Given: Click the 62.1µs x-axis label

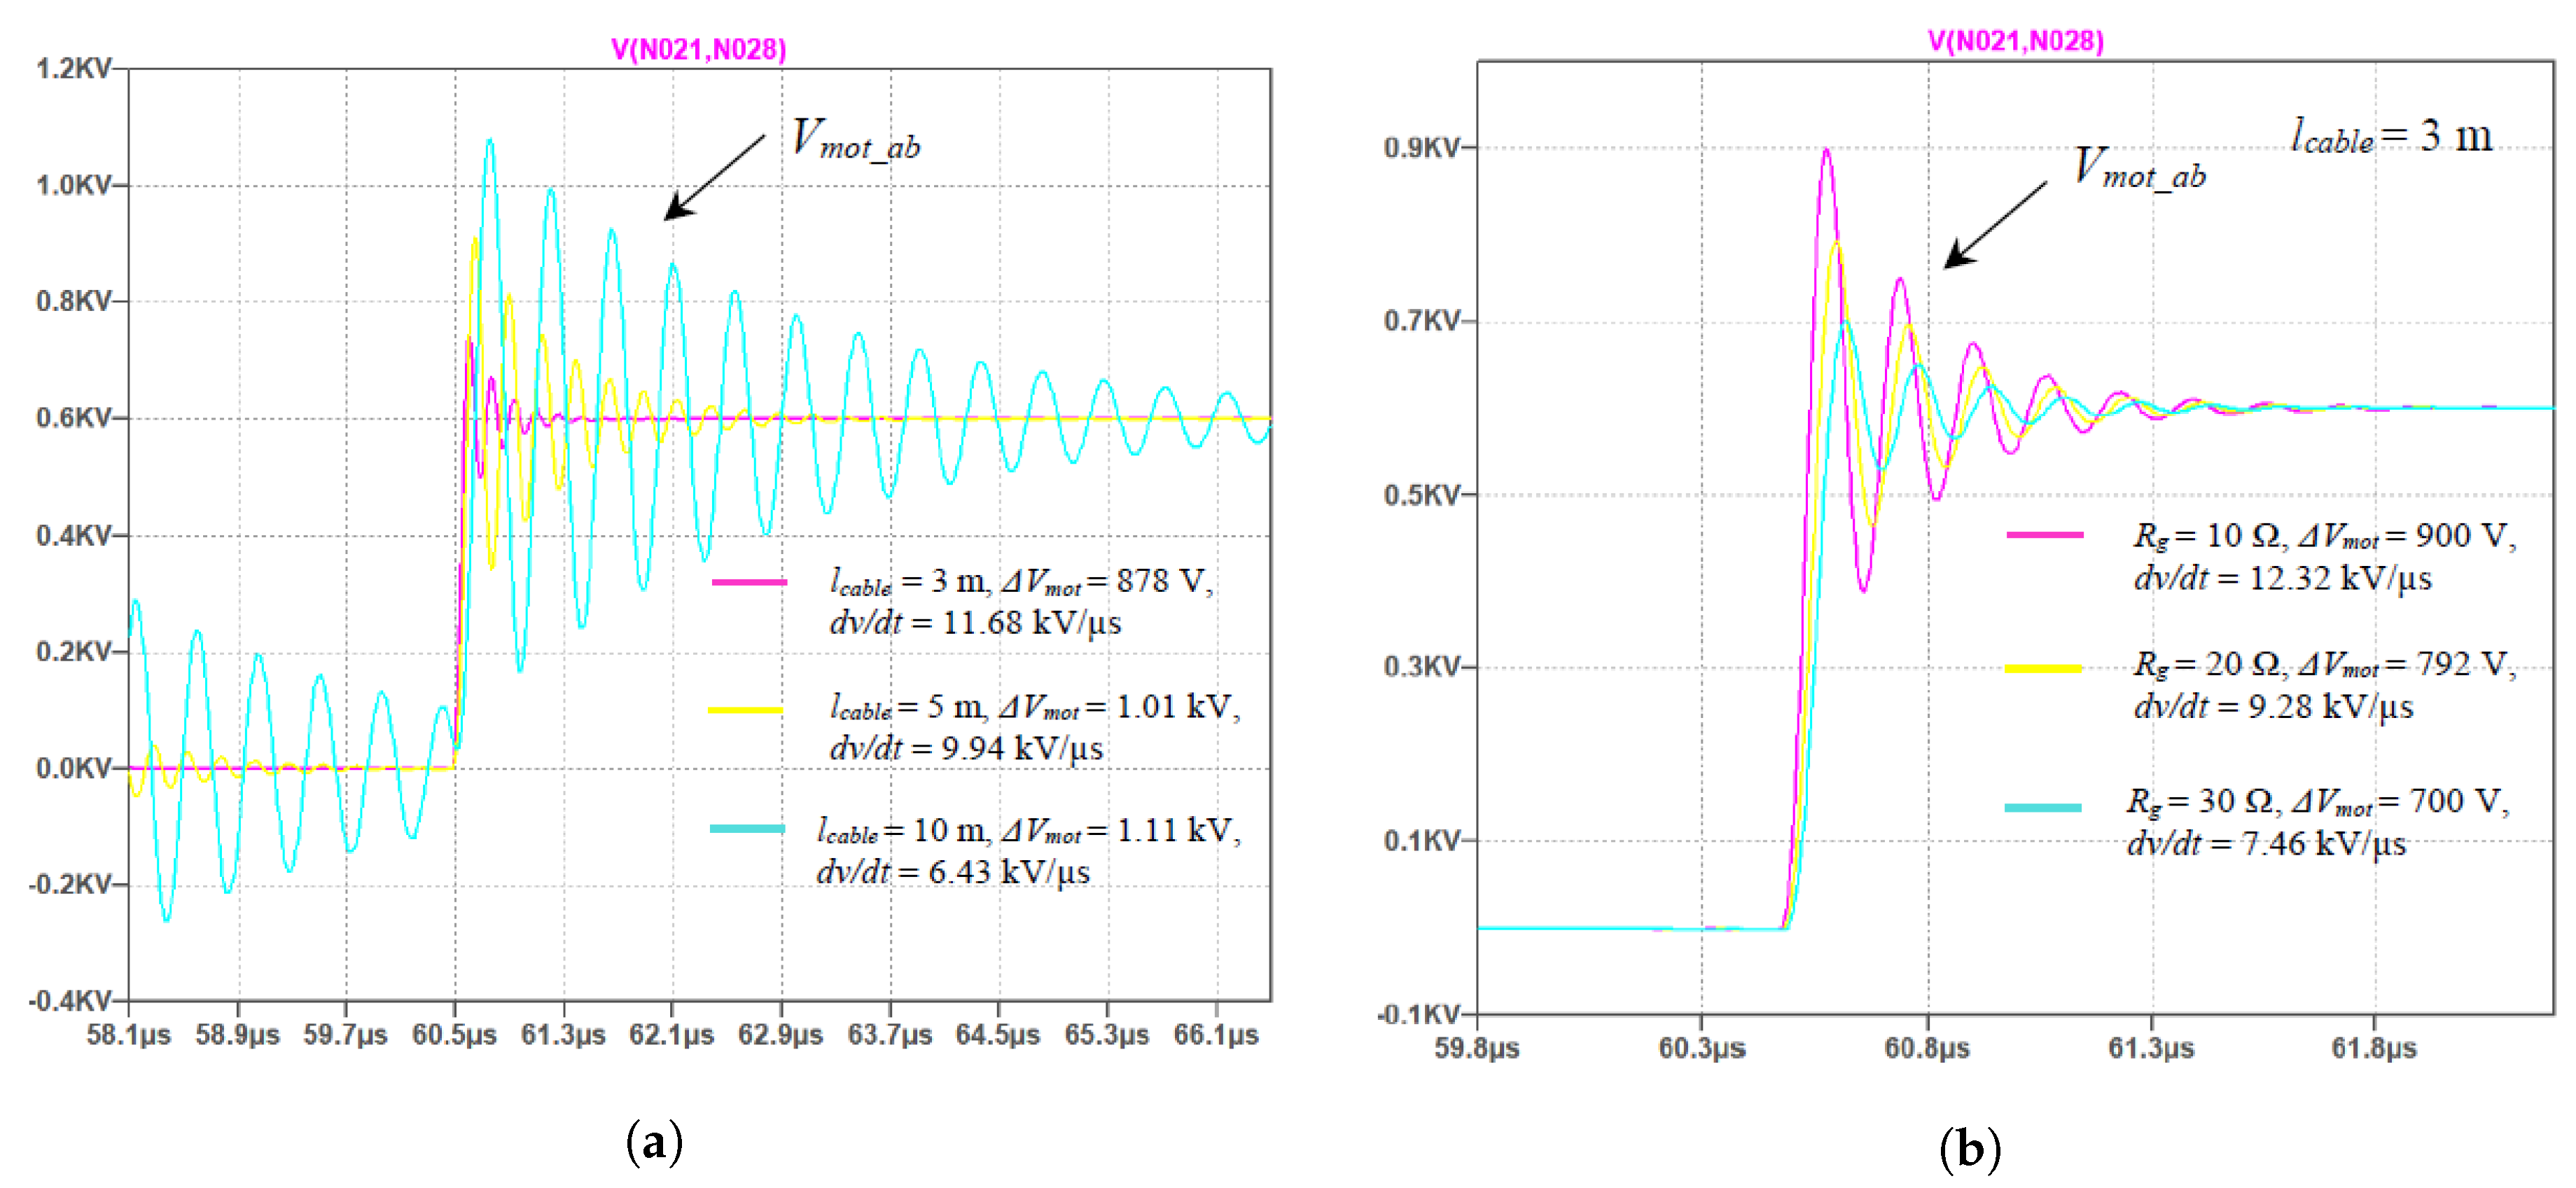Looking at the screenshot, I should click(x=671, y=1035).
